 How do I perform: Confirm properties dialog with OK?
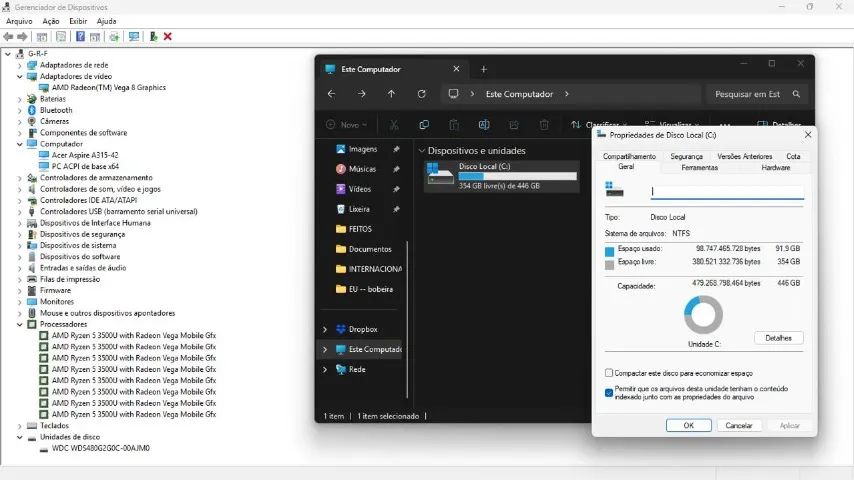coord(688,425)
